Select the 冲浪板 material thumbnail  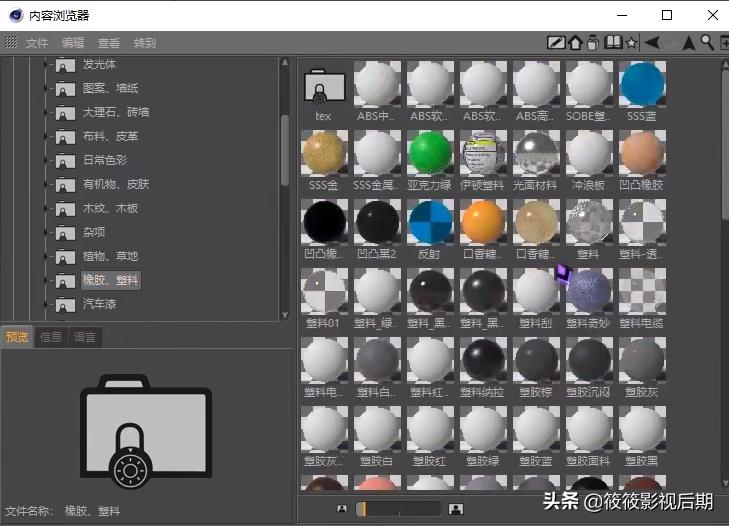point(589,153)
